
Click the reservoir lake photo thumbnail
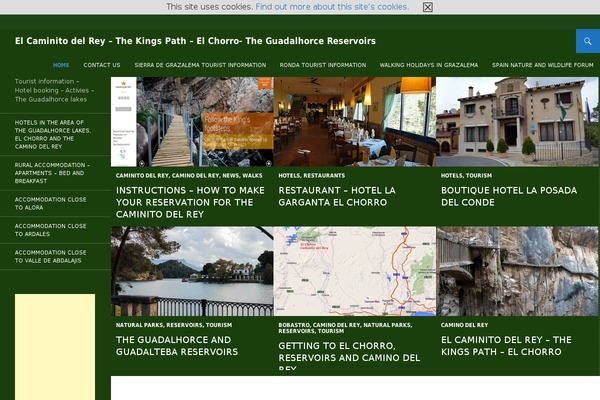(192, 271)
